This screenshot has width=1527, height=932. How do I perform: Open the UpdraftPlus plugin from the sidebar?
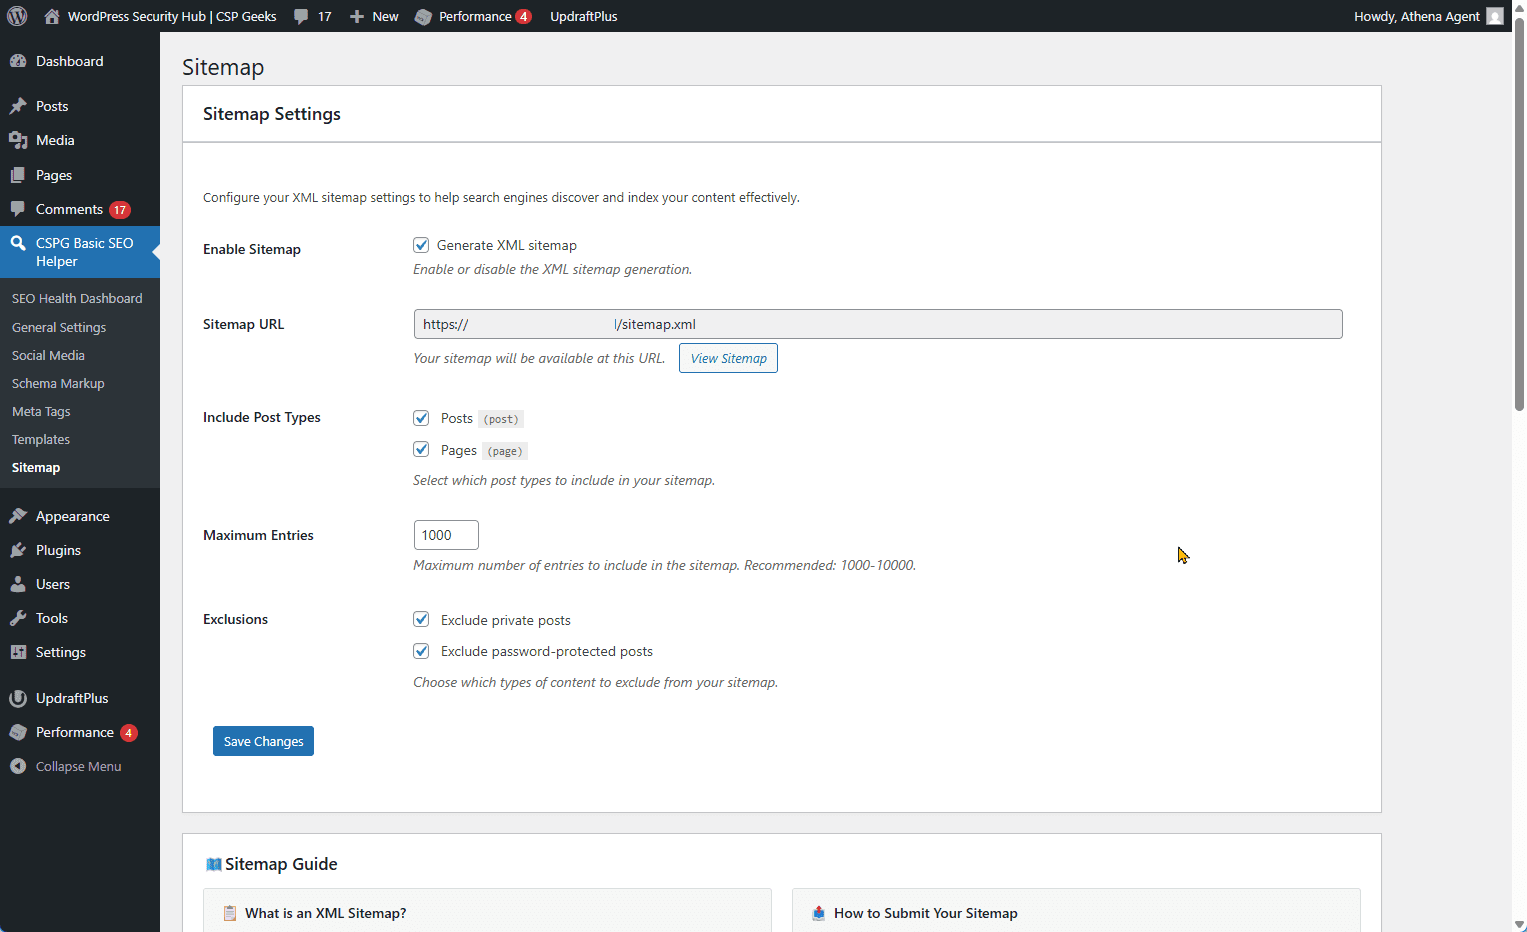click(x=70, y=697)
